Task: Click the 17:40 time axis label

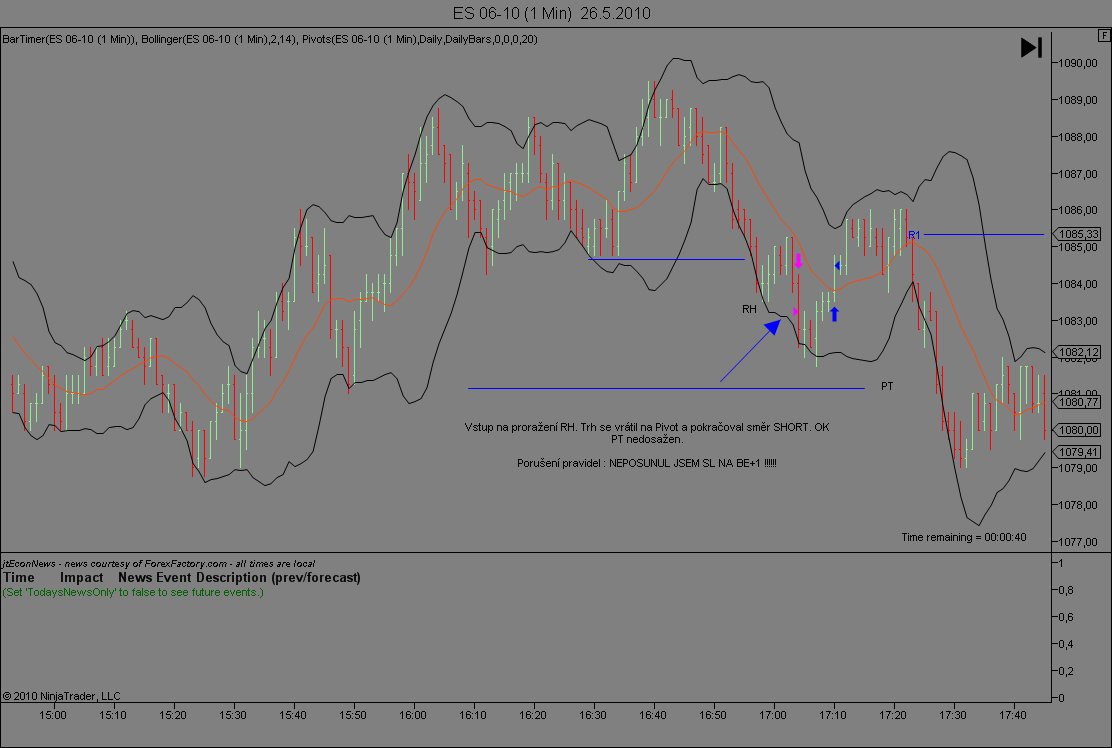Action: (1013, 715)
